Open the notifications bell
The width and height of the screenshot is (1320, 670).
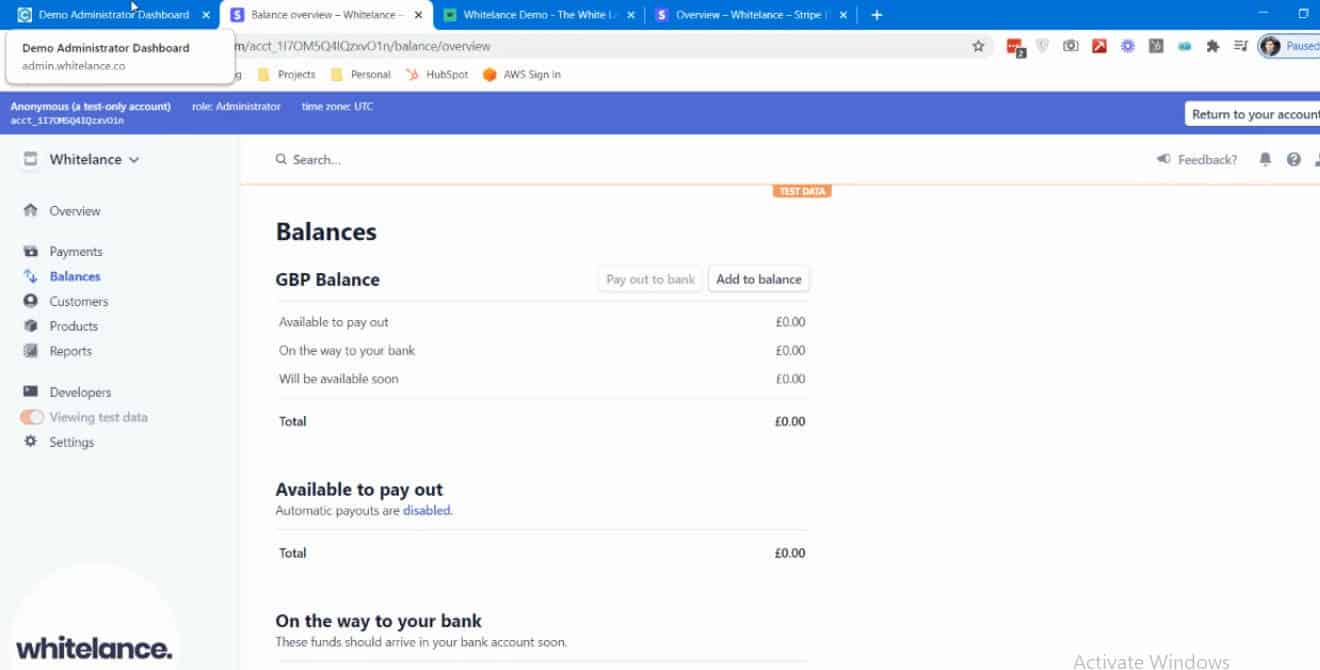click(1265, 160)
